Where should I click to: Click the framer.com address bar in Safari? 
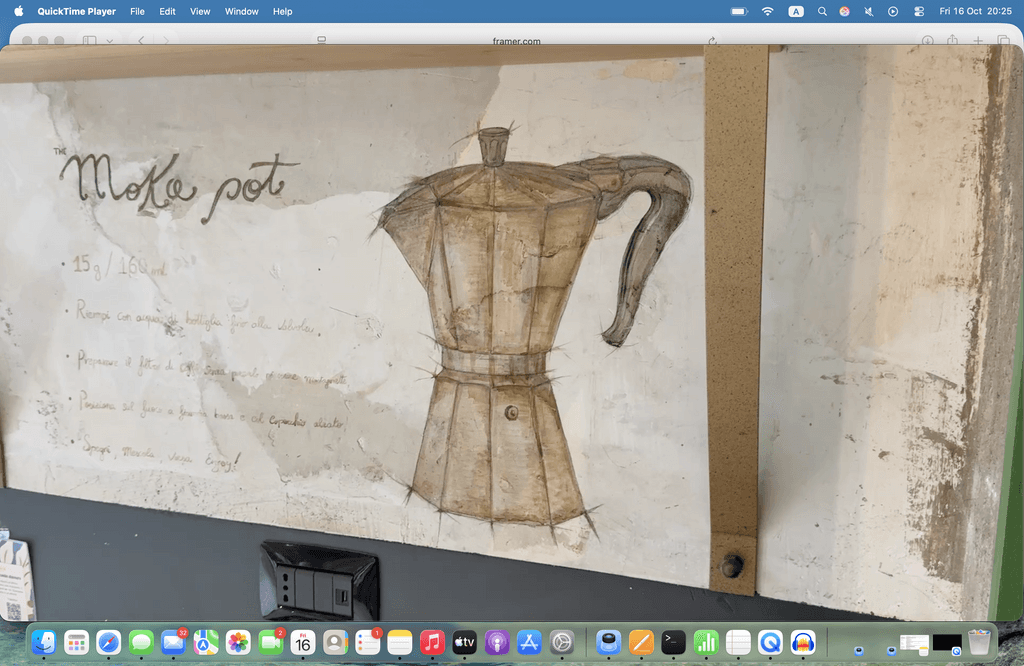click(516, 40)
